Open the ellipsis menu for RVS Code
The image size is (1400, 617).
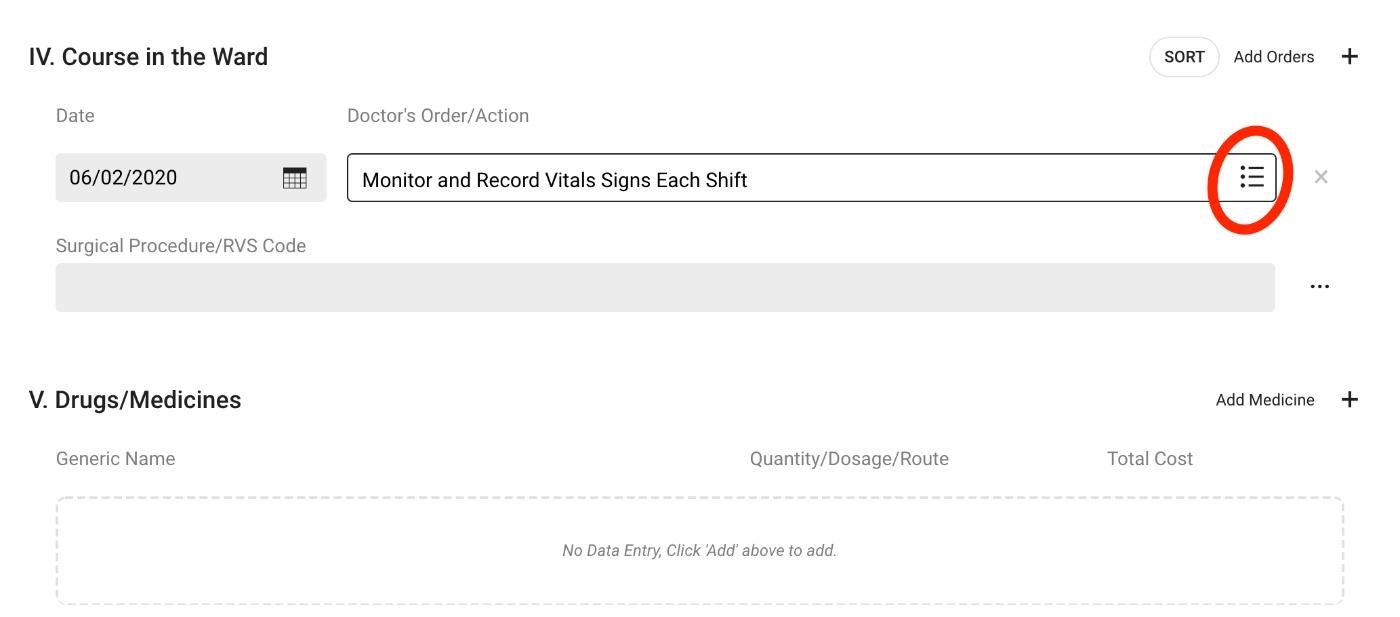pyautogui.click(x=1320, y=287)
